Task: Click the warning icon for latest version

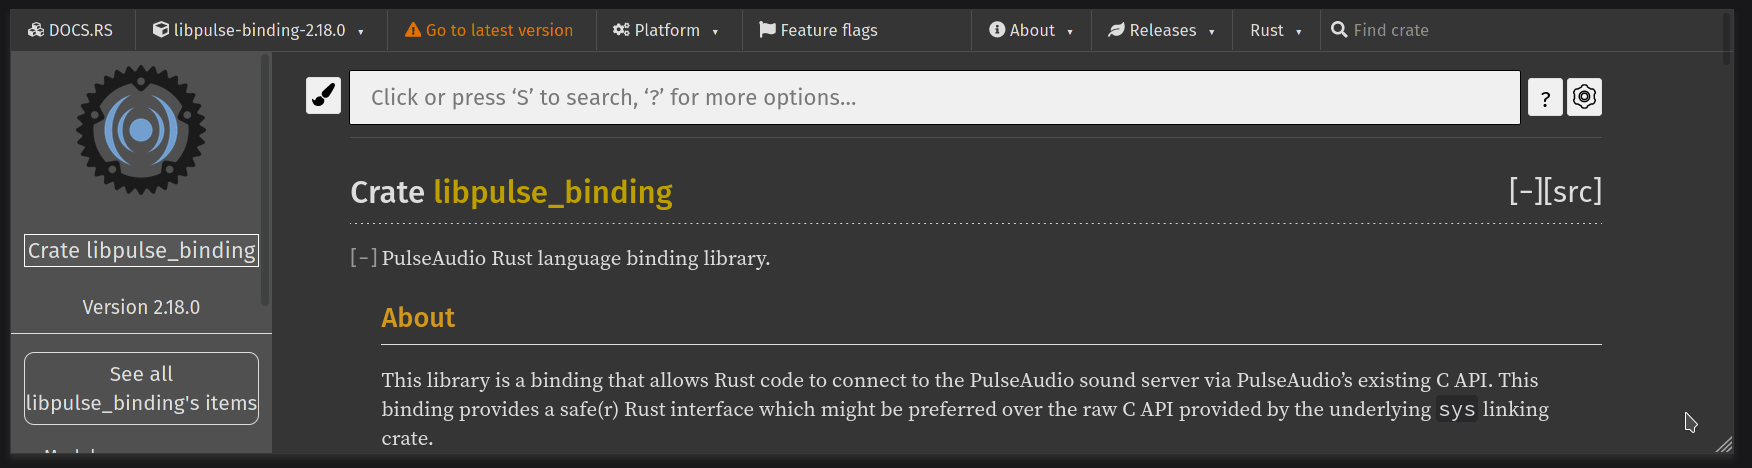Action: pos(413,30)
